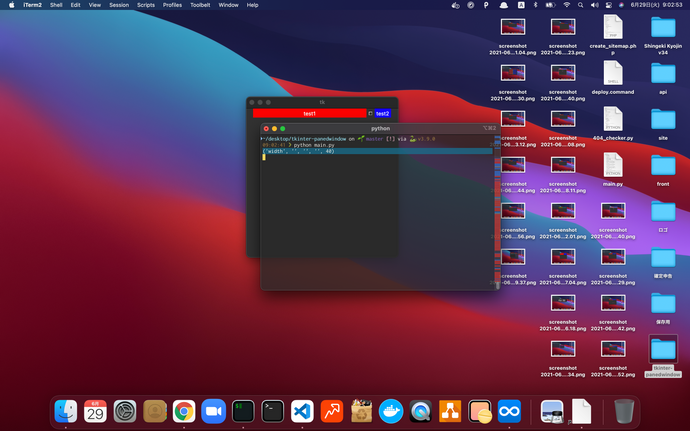
Task: Open the Preview icon in Dock
Action: pos(552,411)
